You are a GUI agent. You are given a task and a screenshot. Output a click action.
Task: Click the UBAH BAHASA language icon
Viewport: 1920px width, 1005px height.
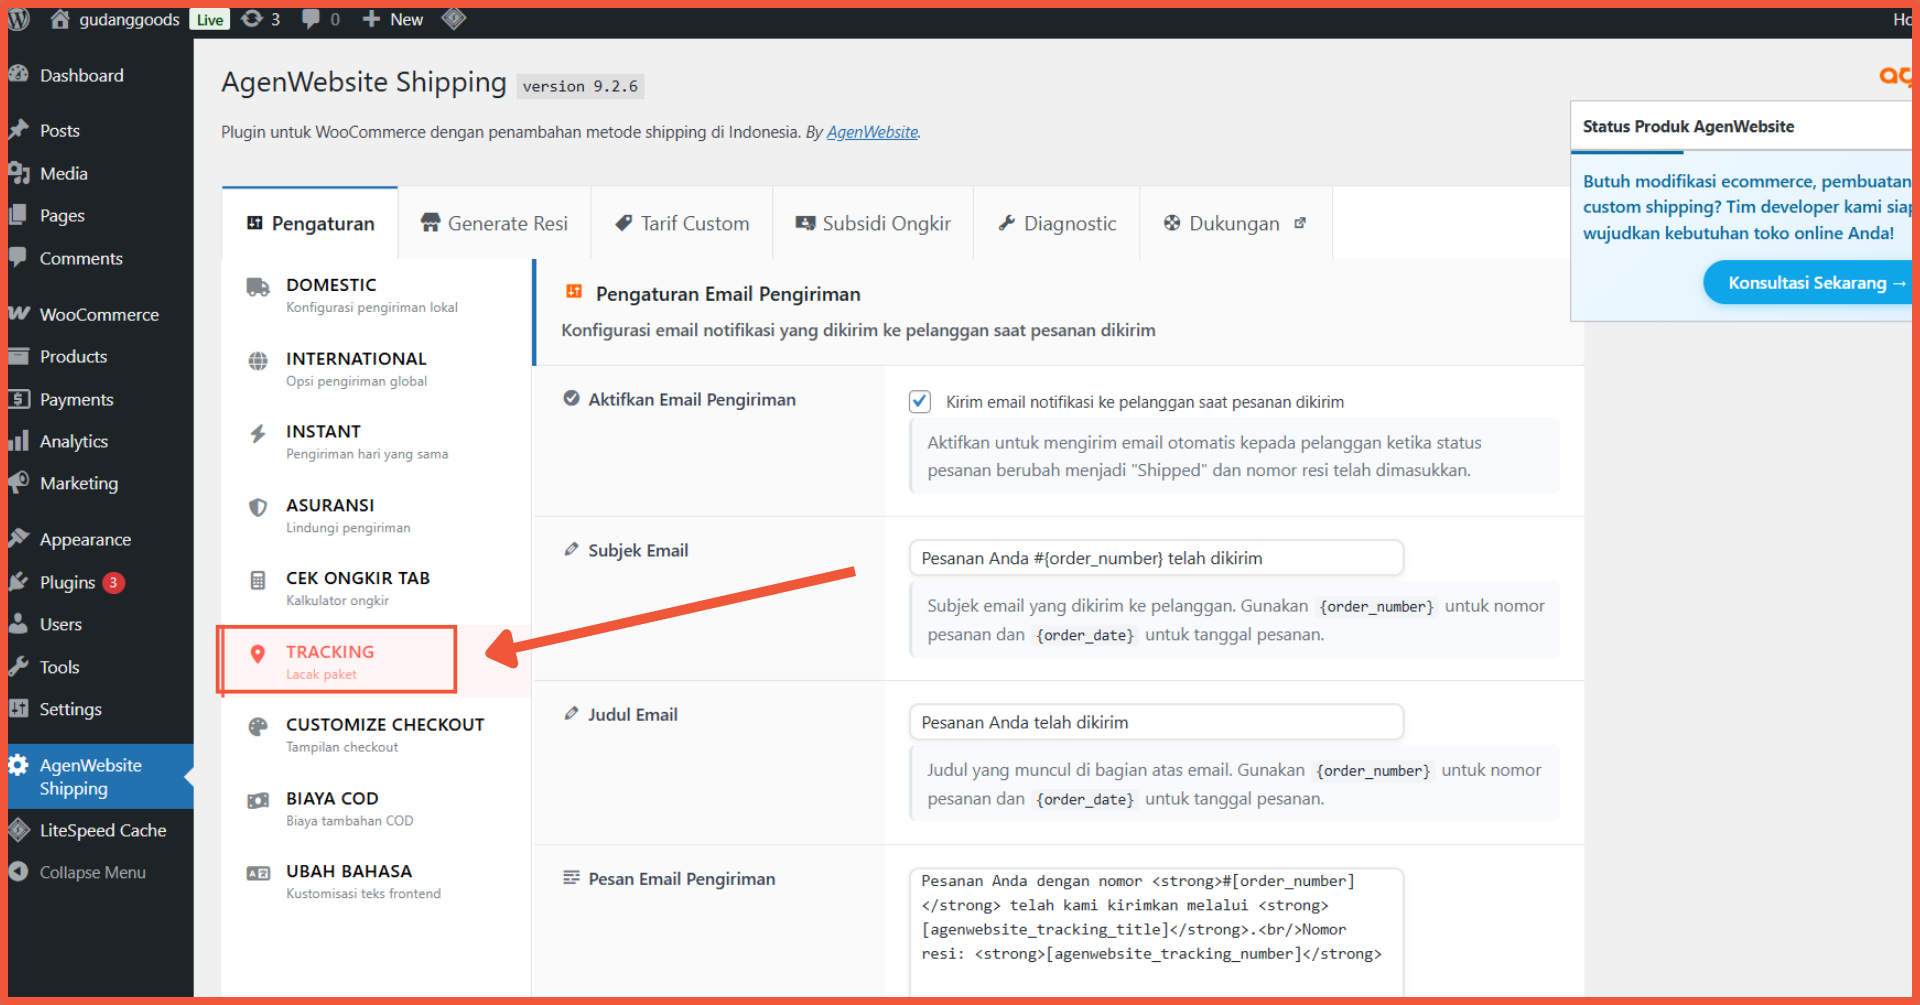pos(258,873)
